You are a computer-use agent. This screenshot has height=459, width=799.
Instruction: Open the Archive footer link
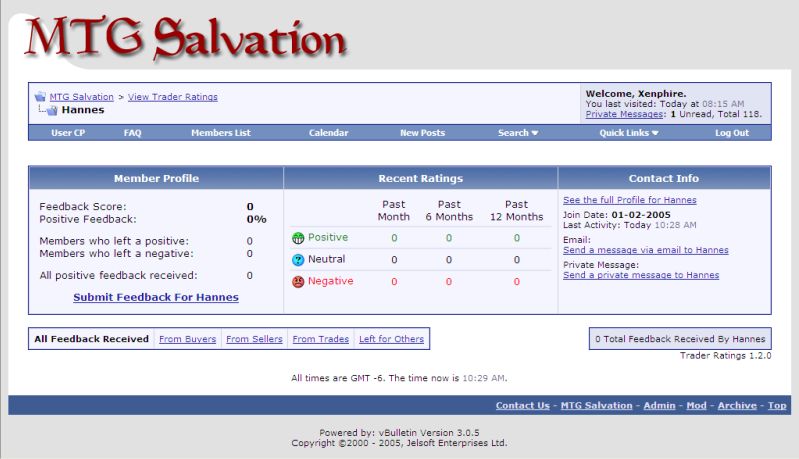(x=737, y=406)
